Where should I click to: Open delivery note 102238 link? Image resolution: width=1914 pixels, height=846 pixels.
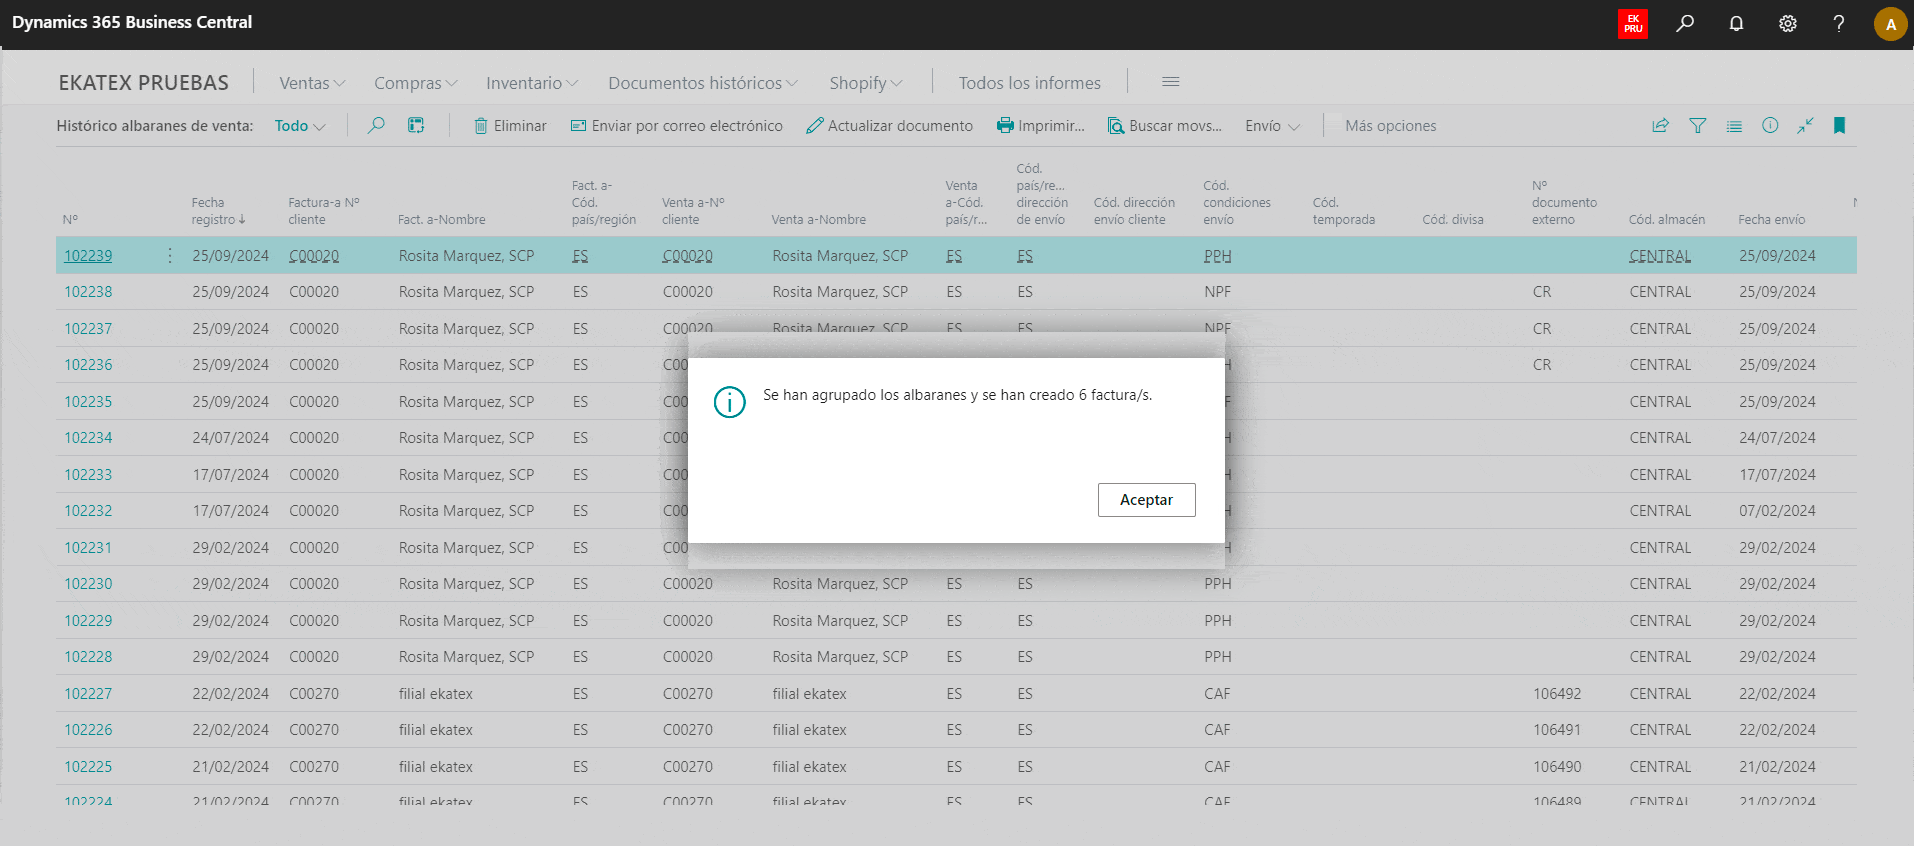[x=88, y=292]
